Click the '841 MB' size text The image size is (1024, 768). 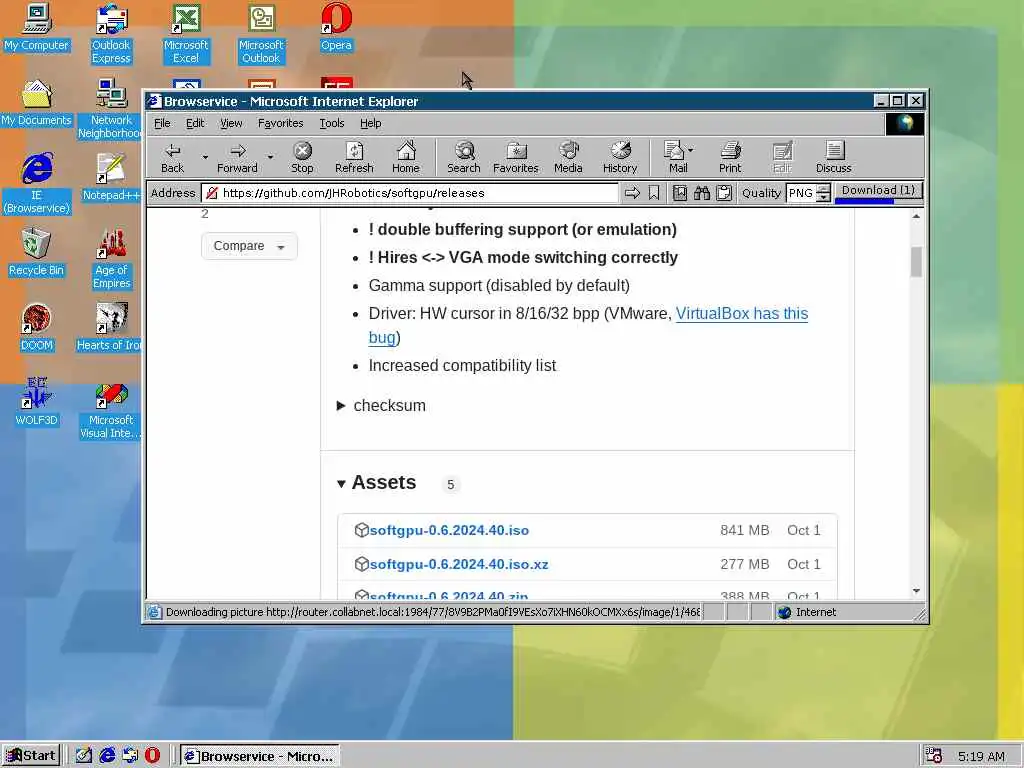pos(744,530)
